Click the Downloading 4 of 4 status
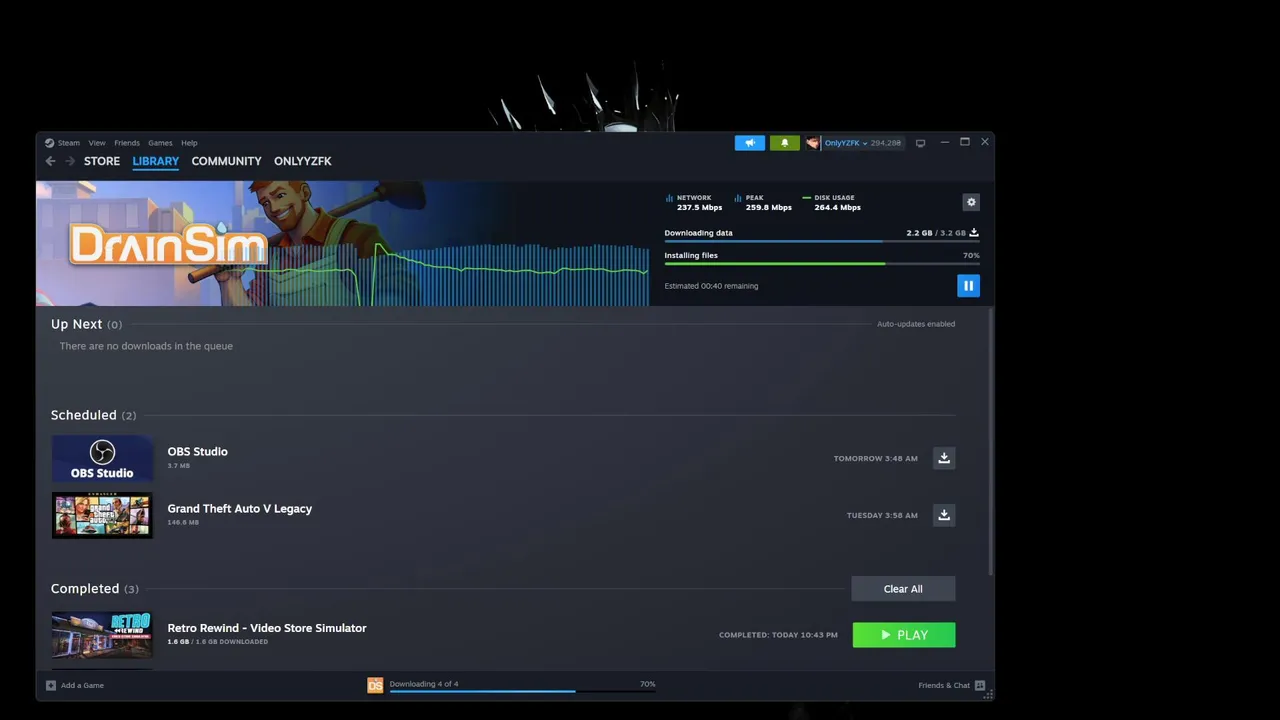 click(424, 684)
